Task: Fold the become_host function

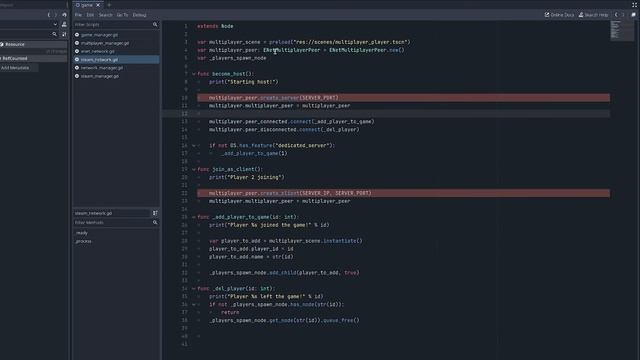Action: point(193,74)
